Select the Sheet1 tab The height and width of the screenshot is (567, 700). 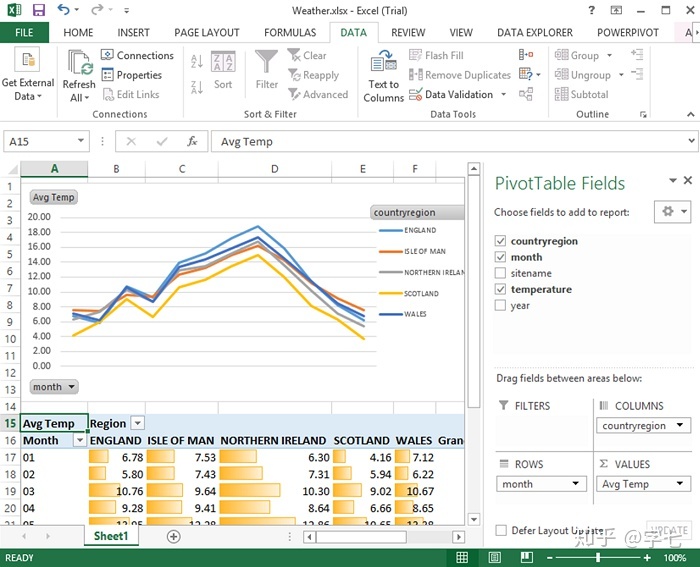(111, 536)
